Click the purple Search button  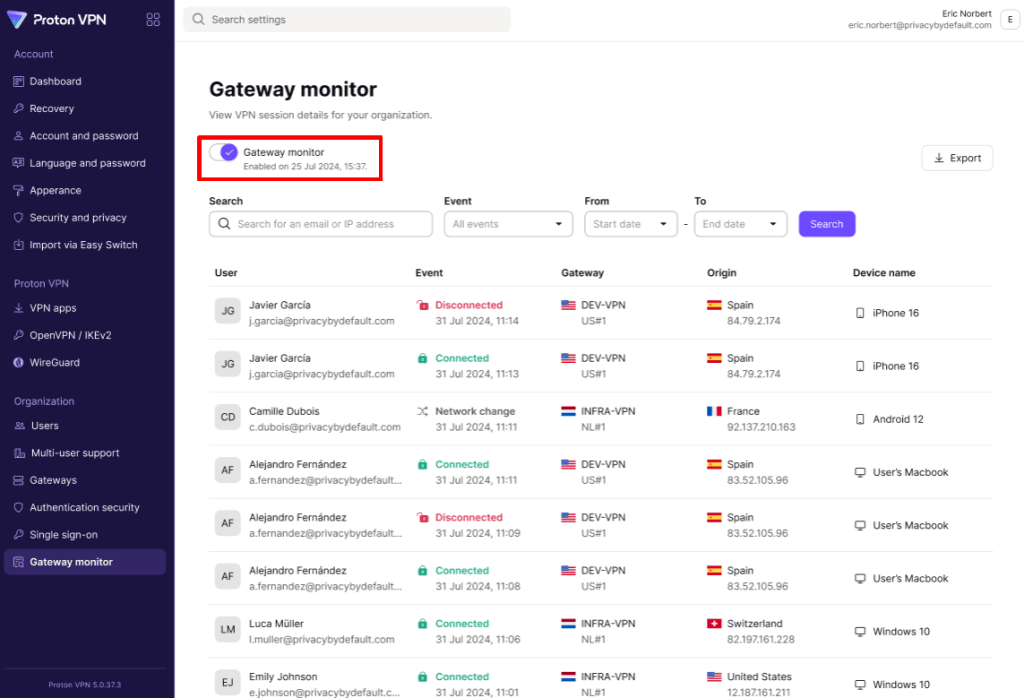(x=827, y=224)
